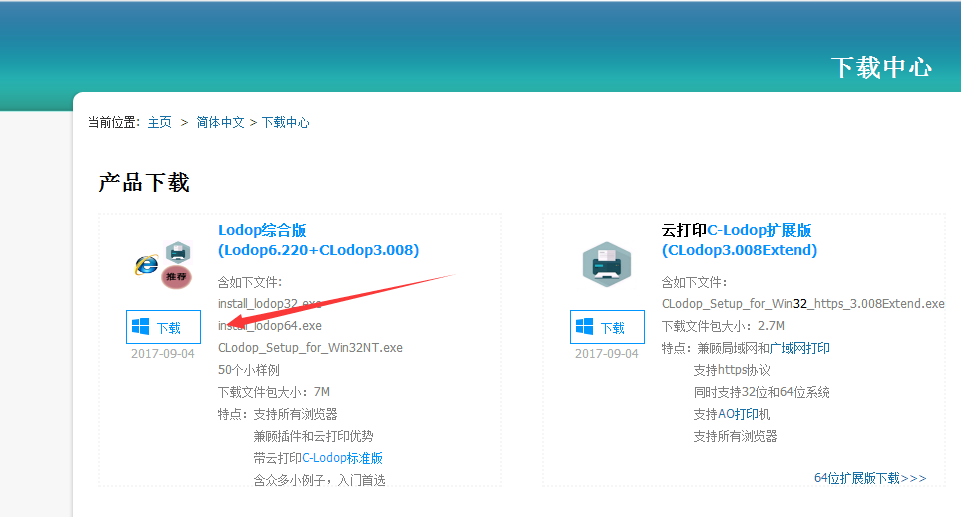Click 64位扩展版下载>>> link

[870, 478]
